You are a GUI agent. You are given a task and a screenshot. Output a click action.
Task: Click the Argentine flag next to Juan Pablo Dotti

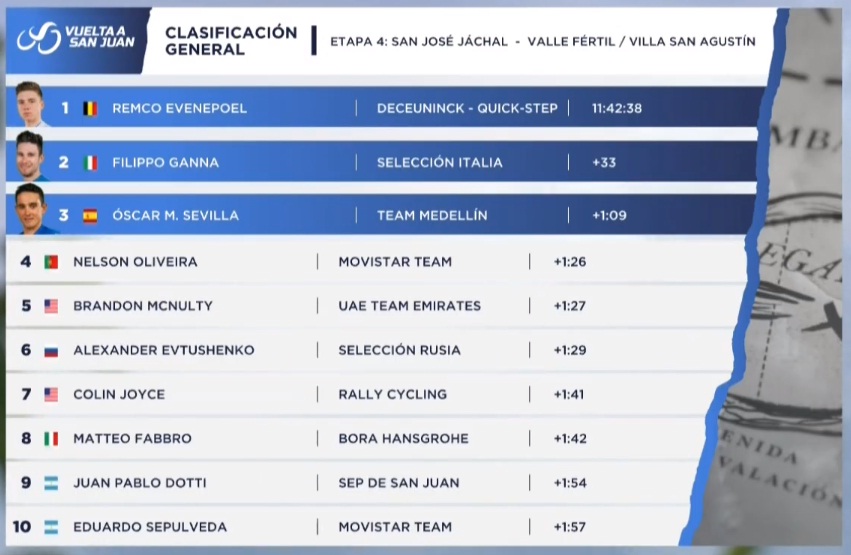point(51,483)
